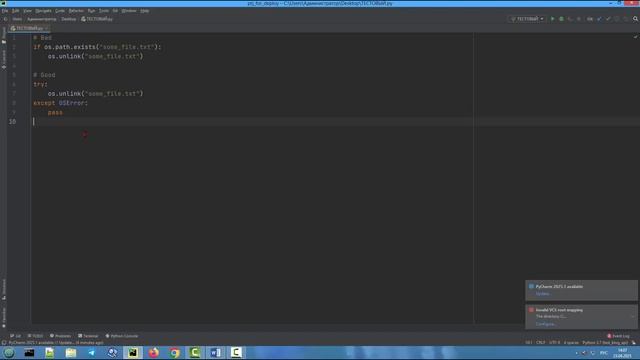Close the open .py editor tab

click(47, 28)
